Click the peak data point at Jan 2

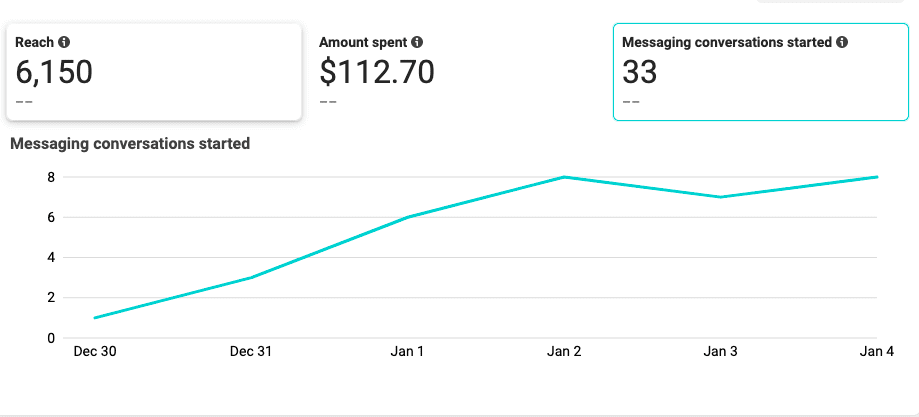coord(564,177)
